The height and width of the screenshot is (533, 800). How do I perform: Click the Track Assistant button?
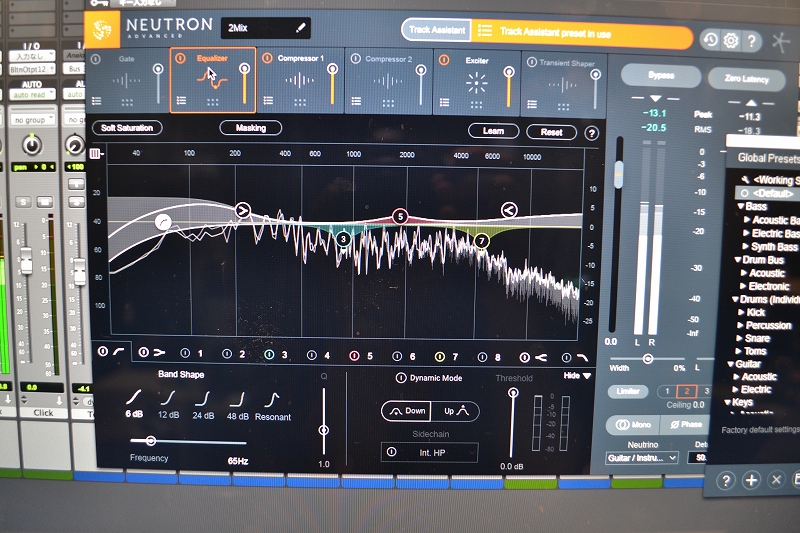point(437,30)
